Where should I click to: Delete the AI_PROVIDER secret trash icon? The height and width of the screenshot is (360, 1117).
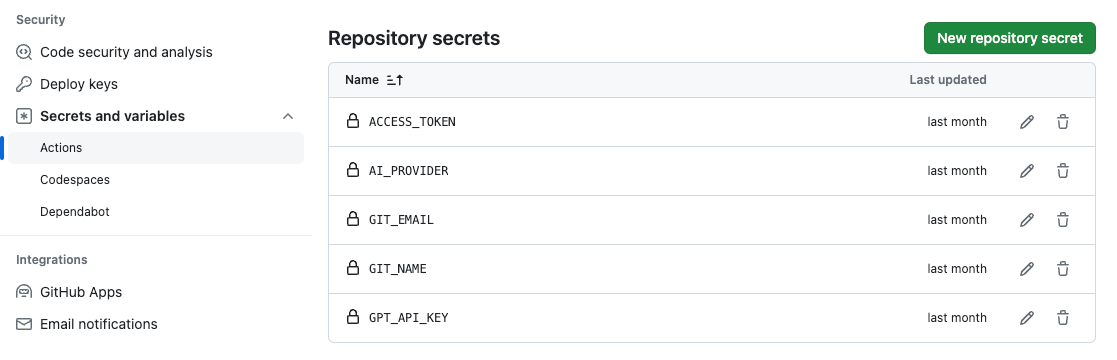pyautogui.click(x=1063, y=171)
